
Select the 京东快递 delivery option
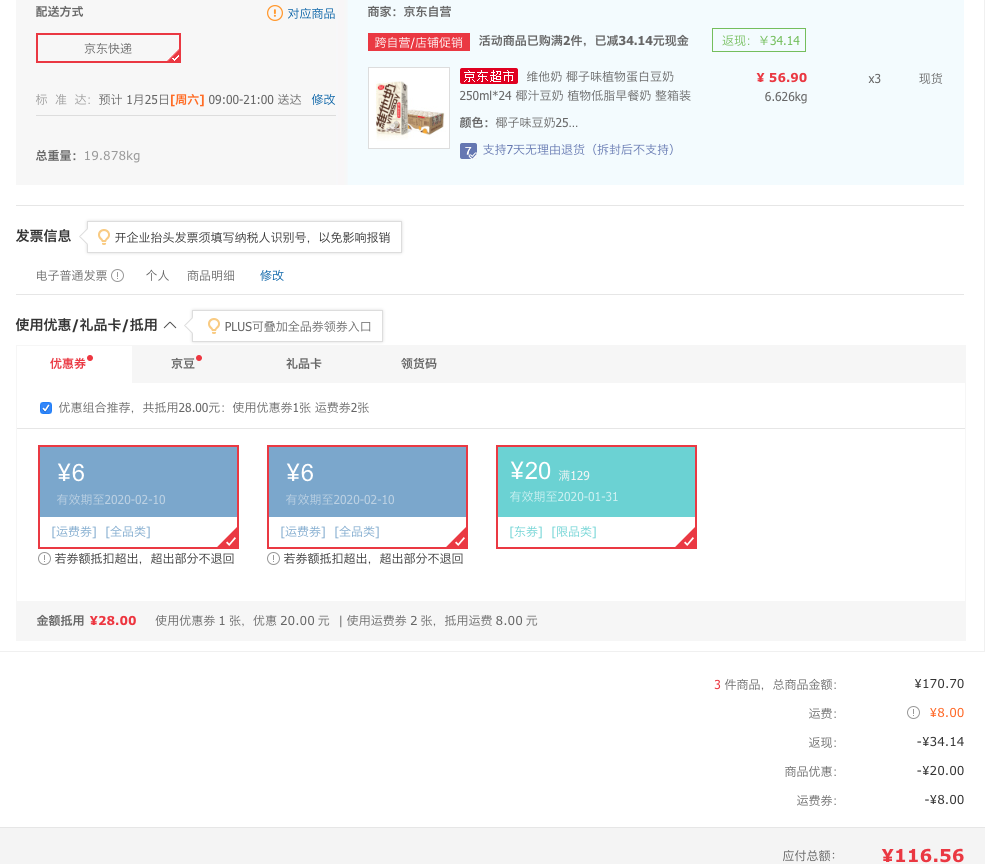(x=108, y=48)
